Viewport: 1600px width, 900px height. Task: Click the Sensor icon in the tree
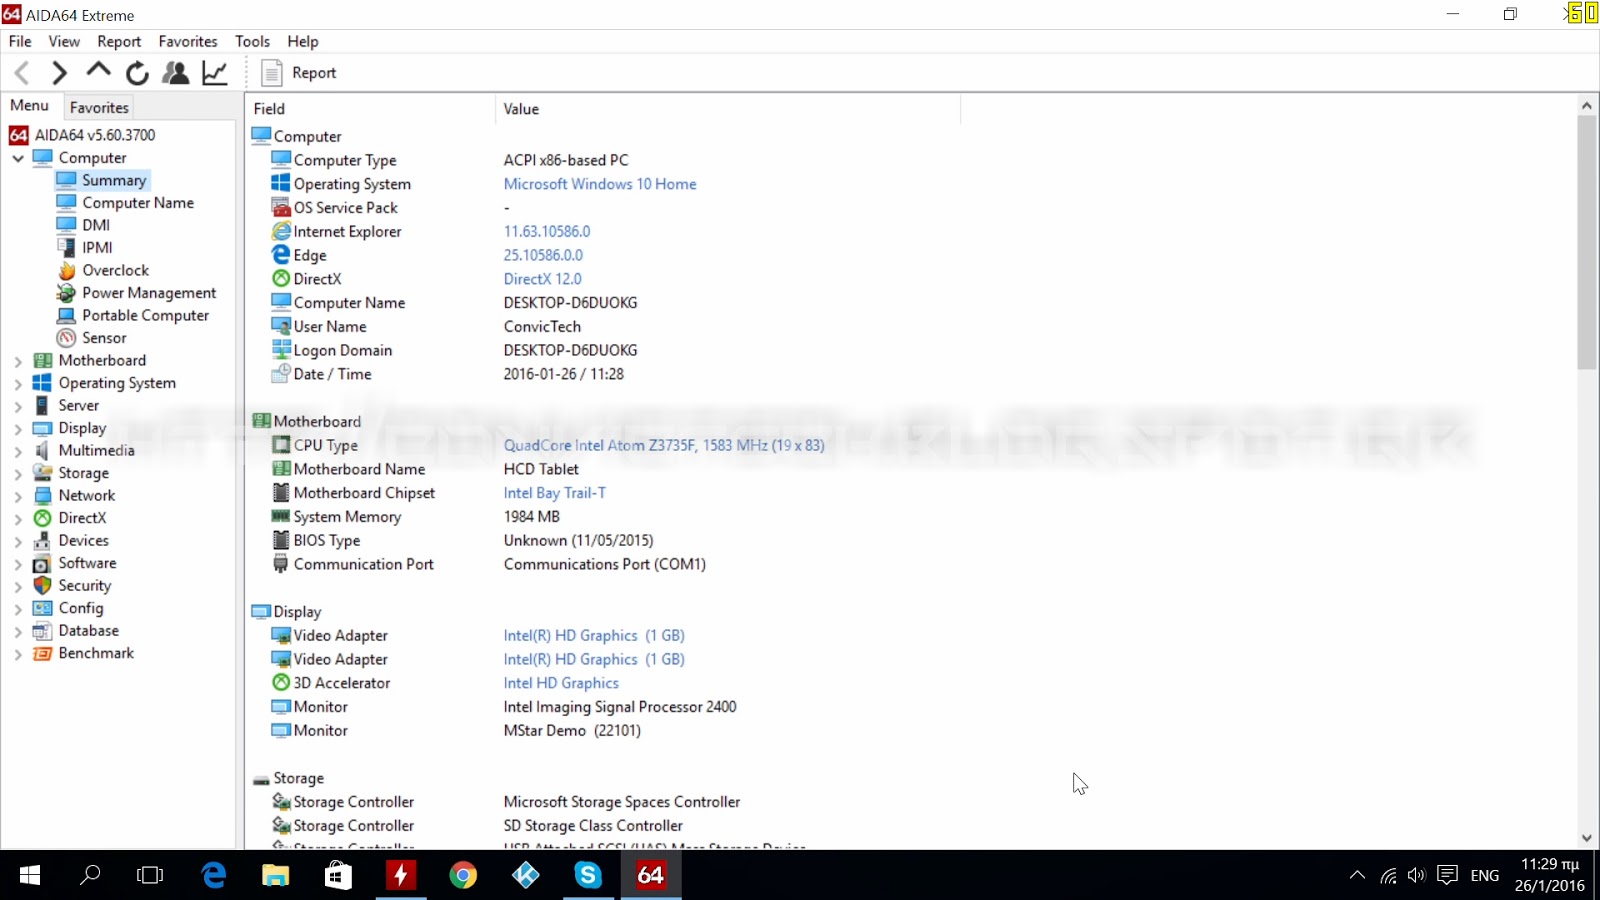66,338
